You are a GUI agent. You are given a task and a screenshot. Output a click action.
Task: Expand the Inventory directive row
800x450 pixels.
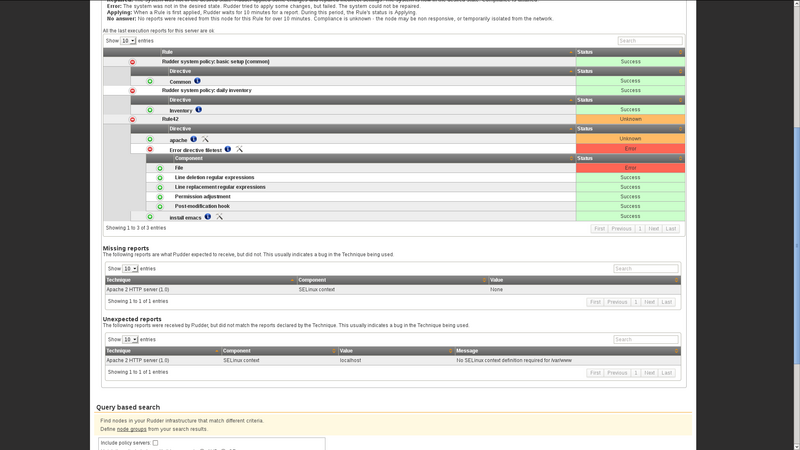click(150, 110)
